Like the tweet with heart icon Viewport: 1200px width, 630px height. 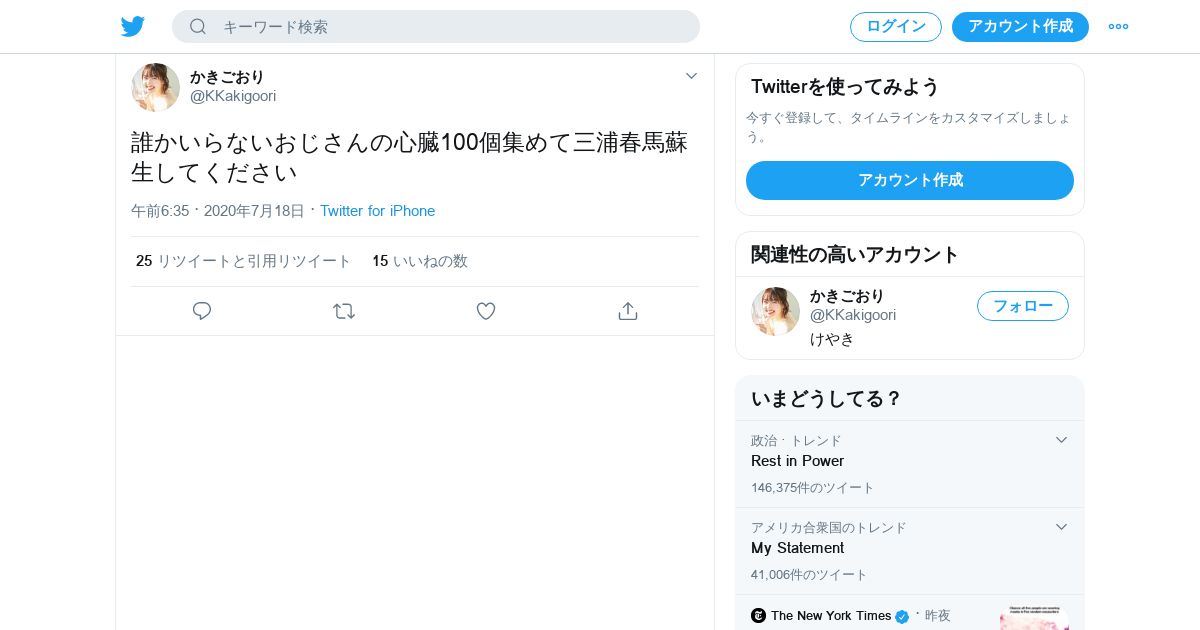pyautogui.click(x=486, y=311)
